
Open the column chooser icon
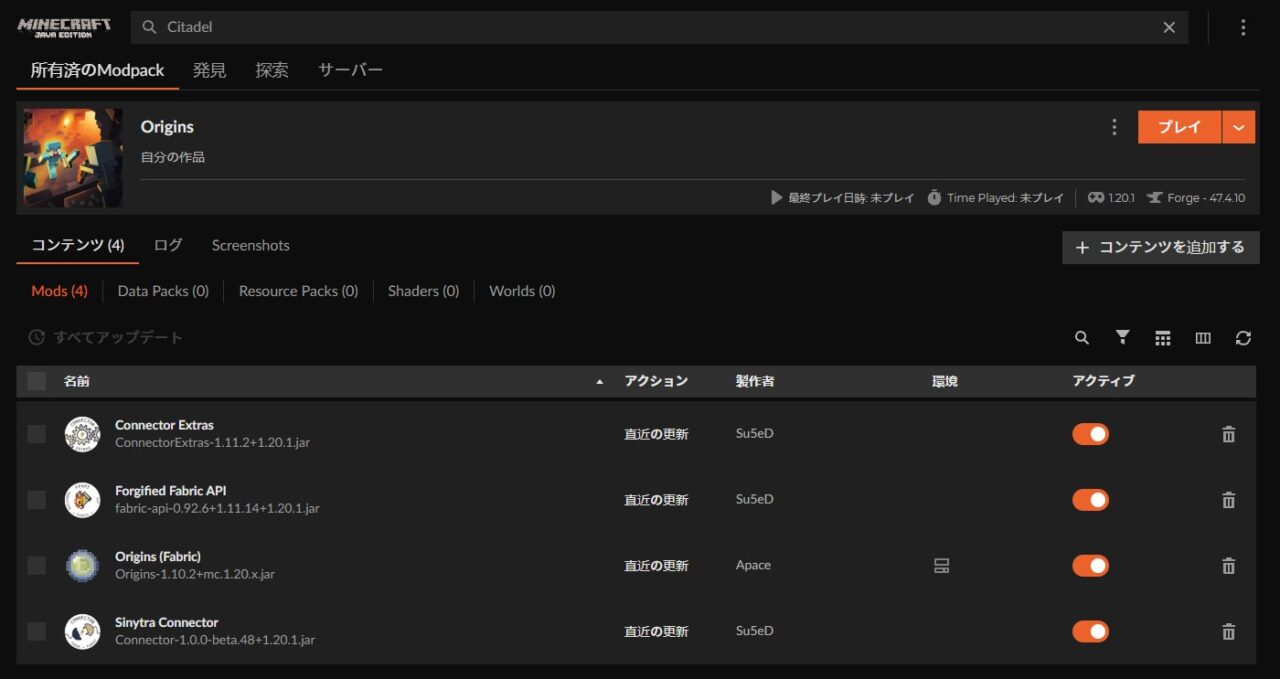(x=1203, y=338)
